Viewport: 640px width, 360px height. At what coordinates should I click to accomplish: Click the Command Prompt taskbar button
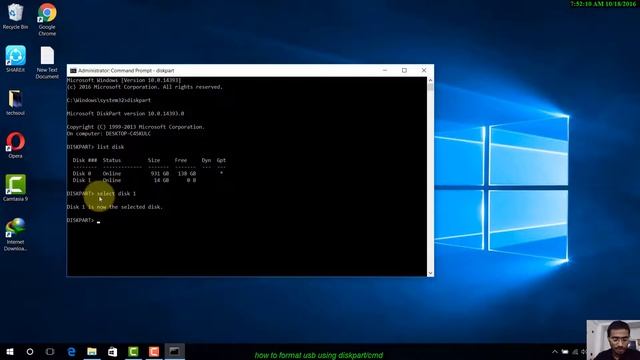tap(174, 351)
